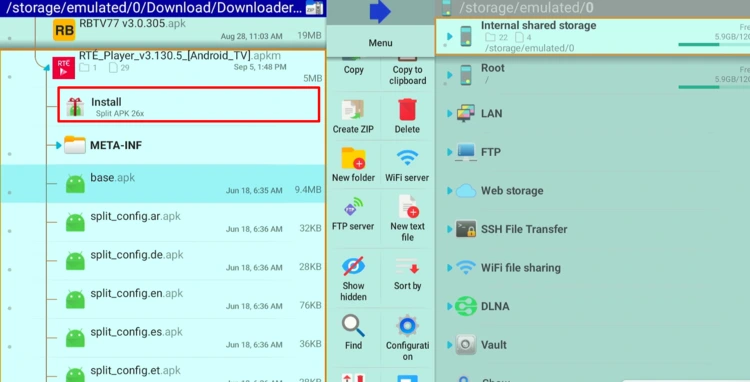Viewport: 750px width, 382px height.
Task: Select LAN label
Action: (491, 113)
